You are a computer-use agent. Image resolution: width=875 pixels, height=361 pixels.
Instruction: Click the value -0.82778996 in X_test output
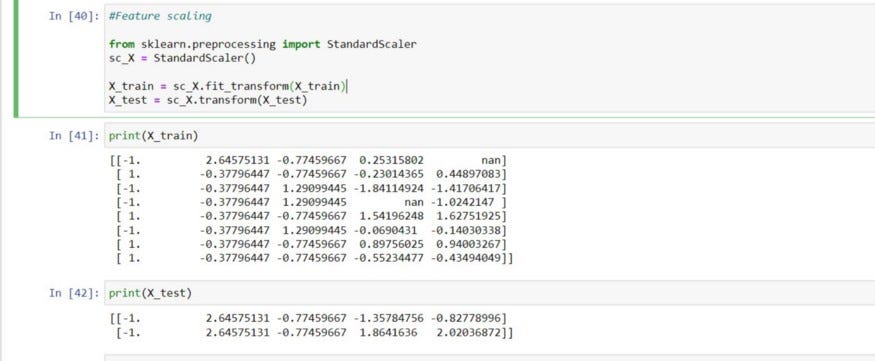[465, 319]
